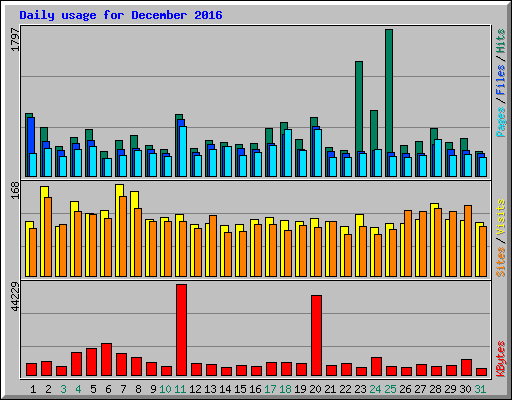
Task: Click the green weekend day label 31
Action: 480,389
